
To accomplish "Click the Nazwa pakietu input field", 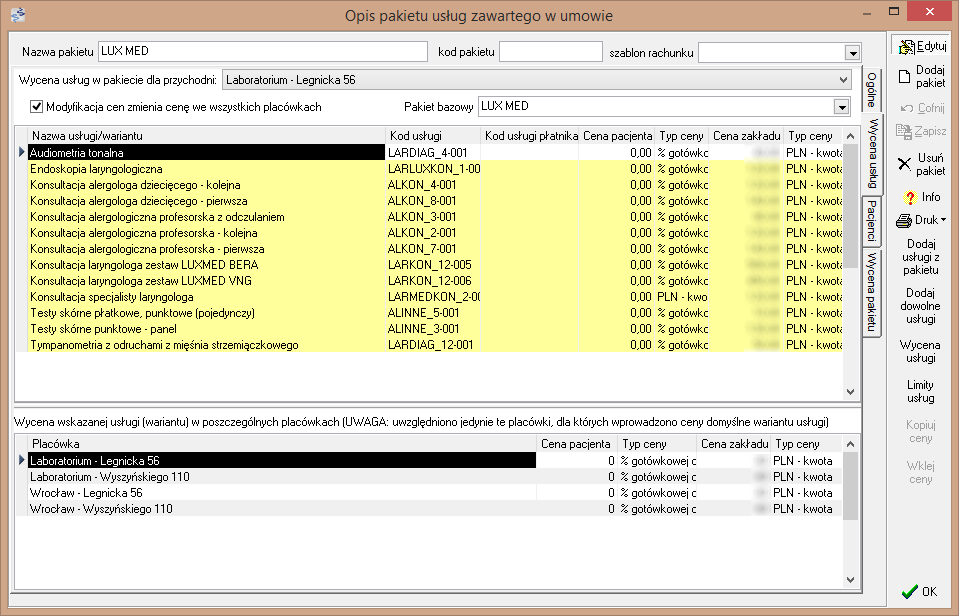I will pos(263,51).
